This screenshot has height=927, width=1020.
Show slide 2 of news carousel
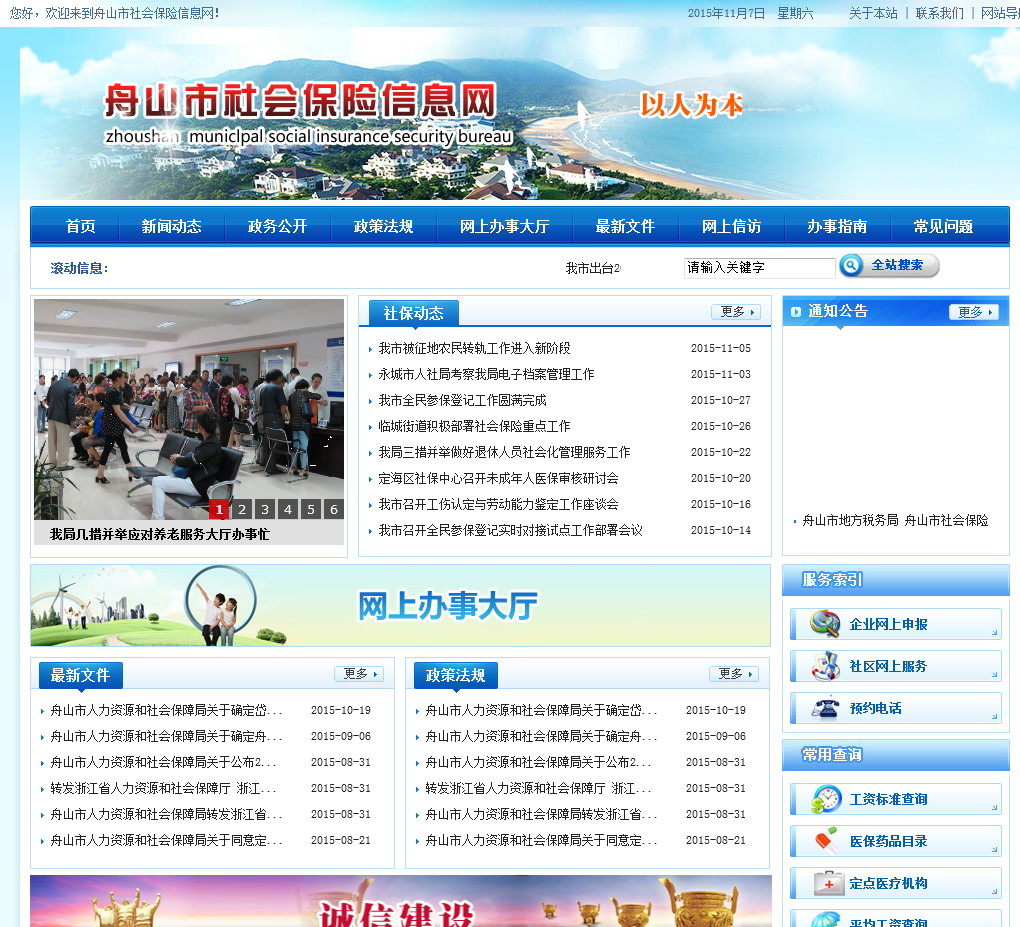pyautogui.click(x=242, y=509)
